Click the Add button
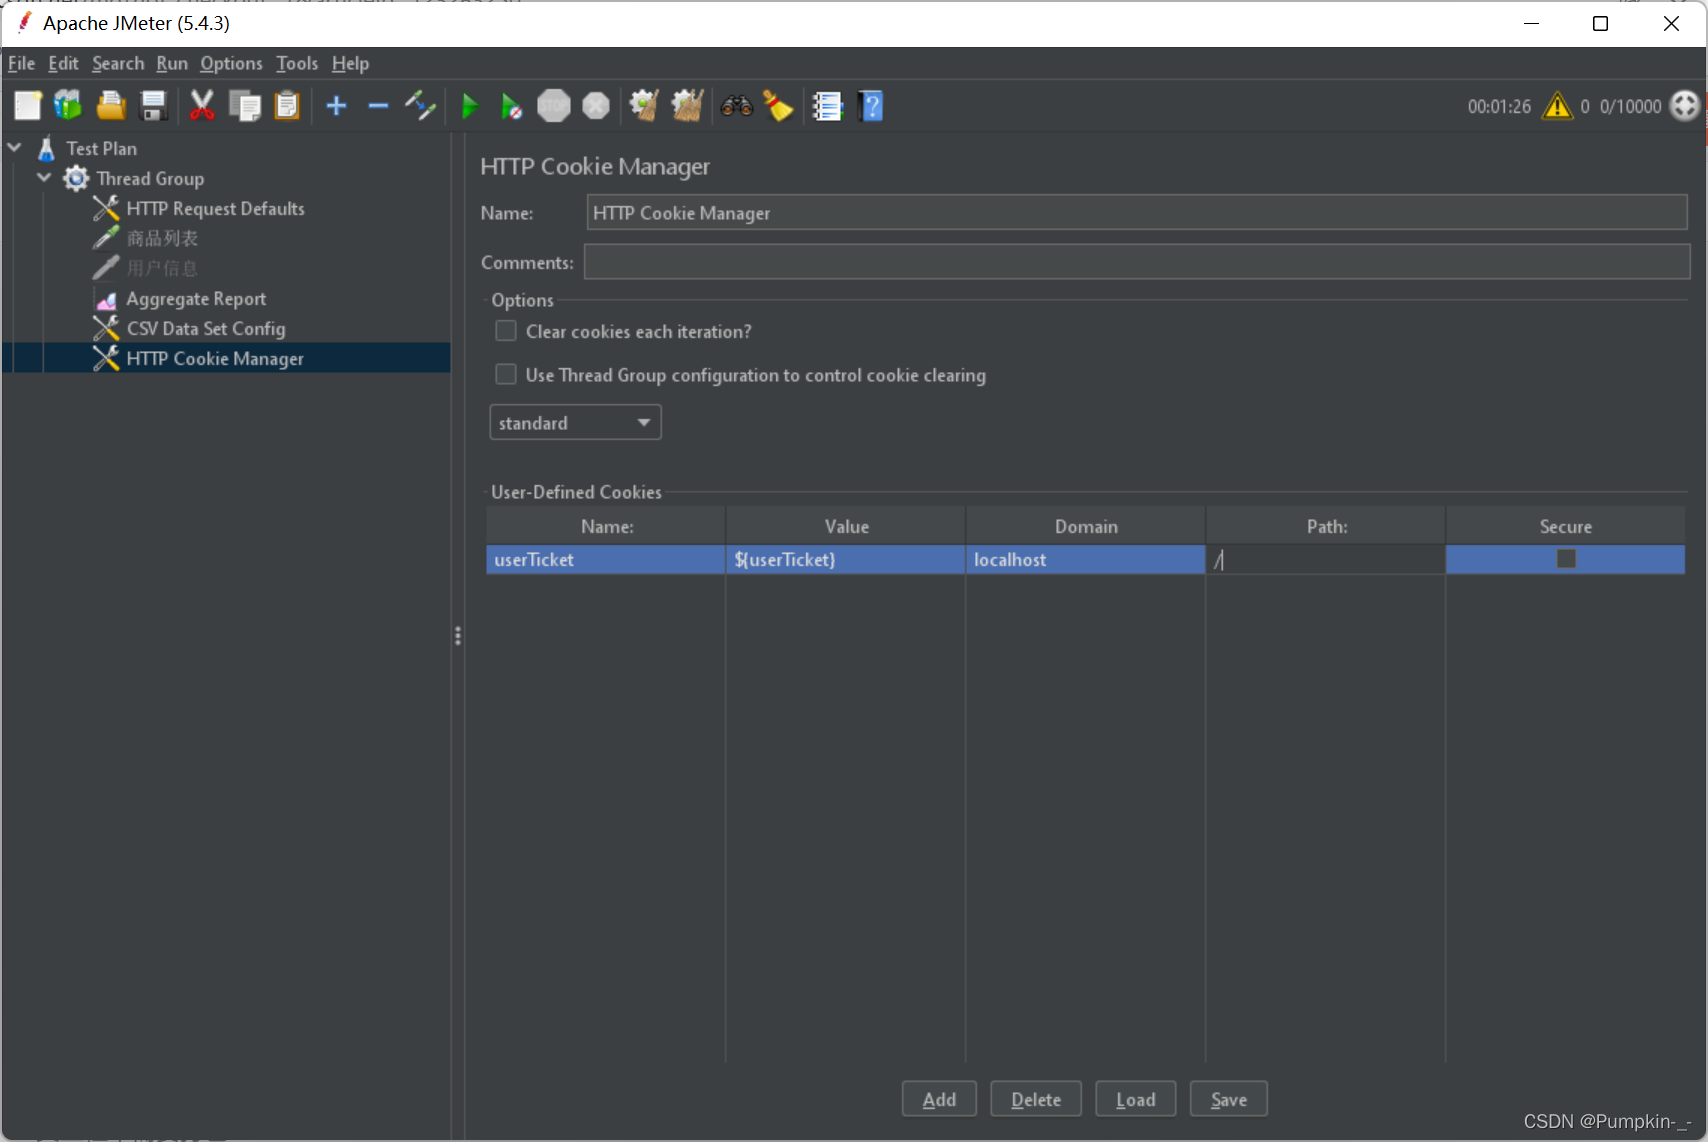1708x1142 pixels. [939, 1099]
